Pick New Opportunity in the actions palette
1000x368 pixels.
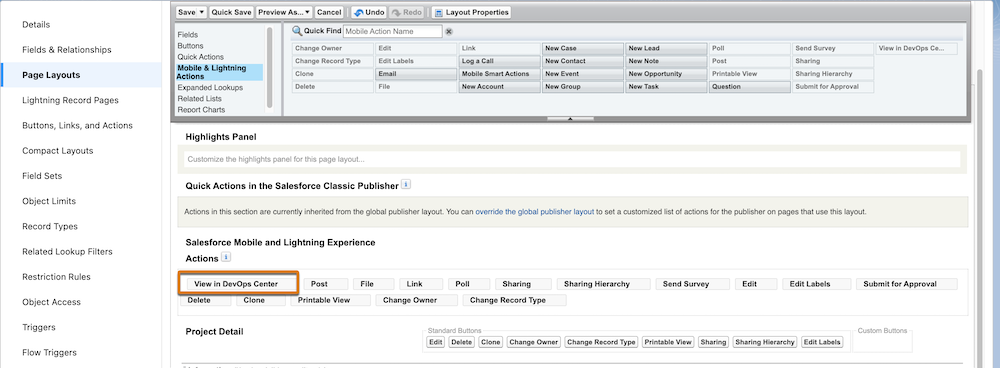[666, 74]
